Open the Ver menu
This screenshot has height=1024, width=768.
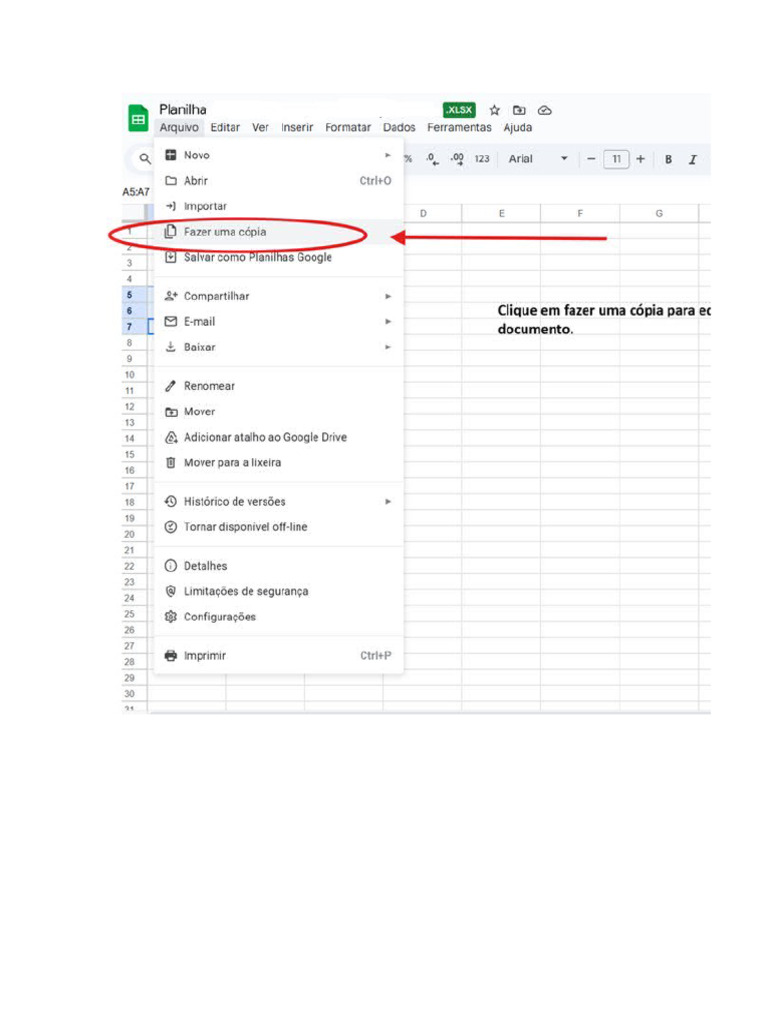coord(261,127)
